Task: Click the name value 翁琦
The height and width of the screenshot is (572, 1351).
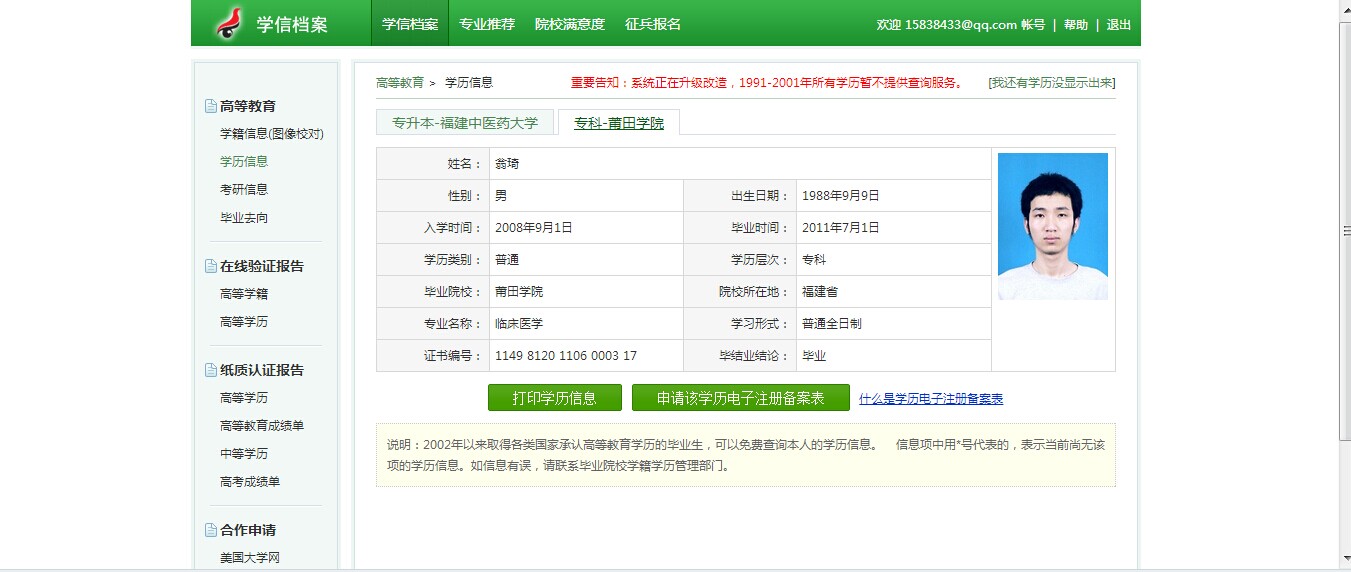Action: click(507, 164)
